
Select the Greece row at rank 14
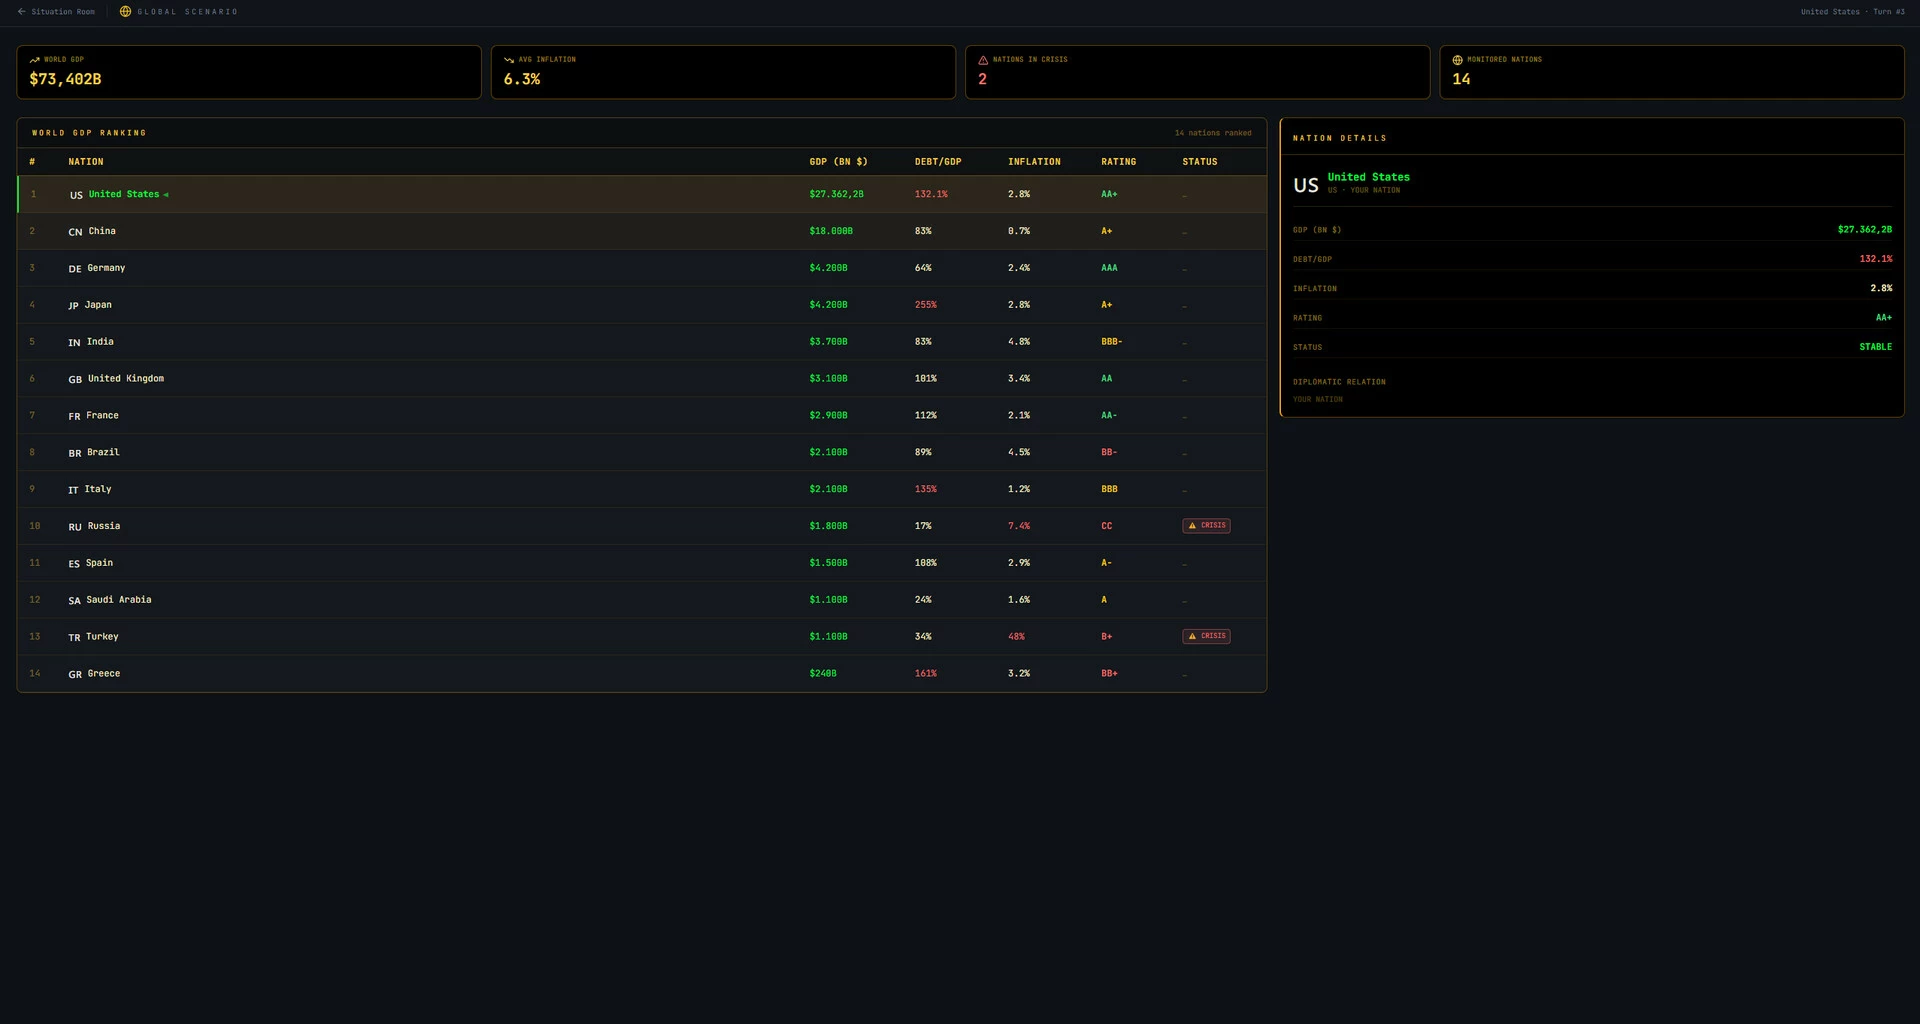642,673
